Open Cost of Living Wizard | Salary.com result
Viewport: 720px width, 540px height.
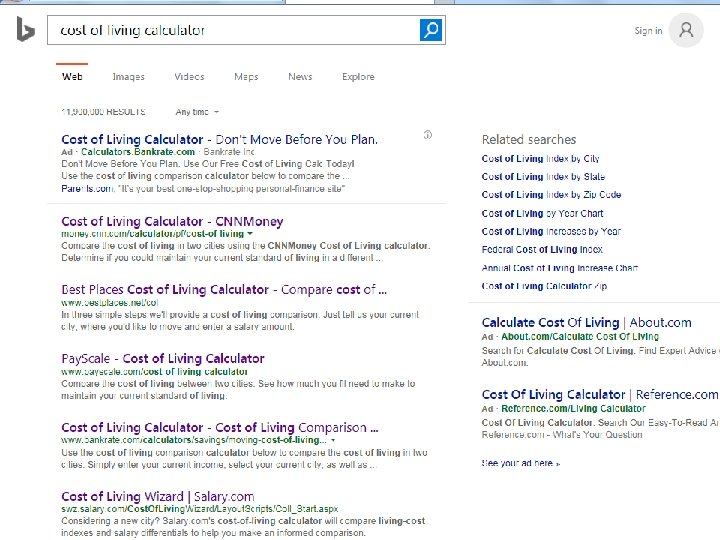(158, 496)
